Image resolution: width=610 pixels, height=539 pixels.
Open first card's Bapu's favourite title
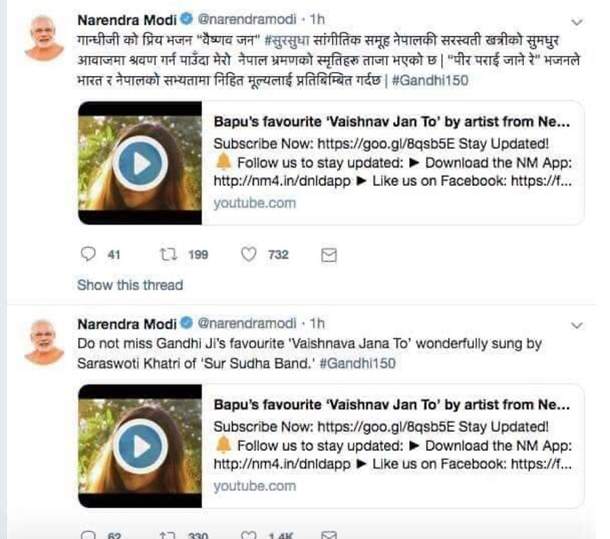(392, 122)
